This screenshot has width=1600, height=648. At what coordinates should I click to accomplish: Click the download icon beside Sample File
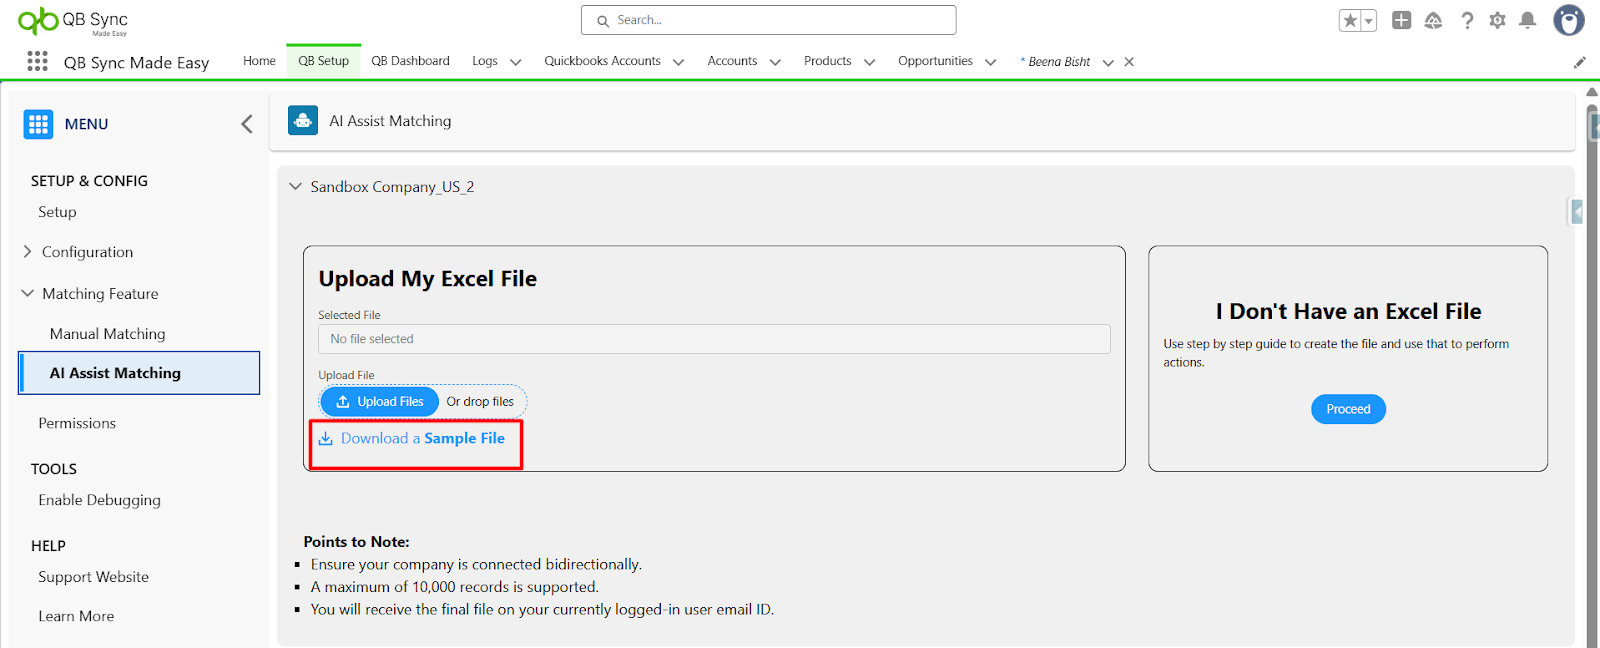click(x=326, y=439)
